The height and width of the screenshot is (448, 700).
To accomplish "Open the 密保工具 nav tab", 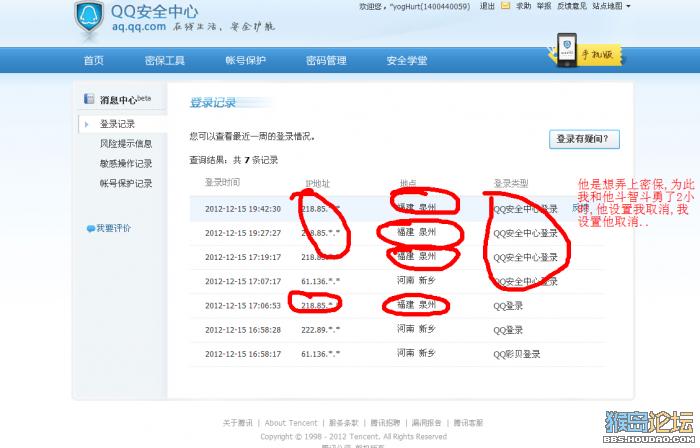I will click(x=165, y=60).
